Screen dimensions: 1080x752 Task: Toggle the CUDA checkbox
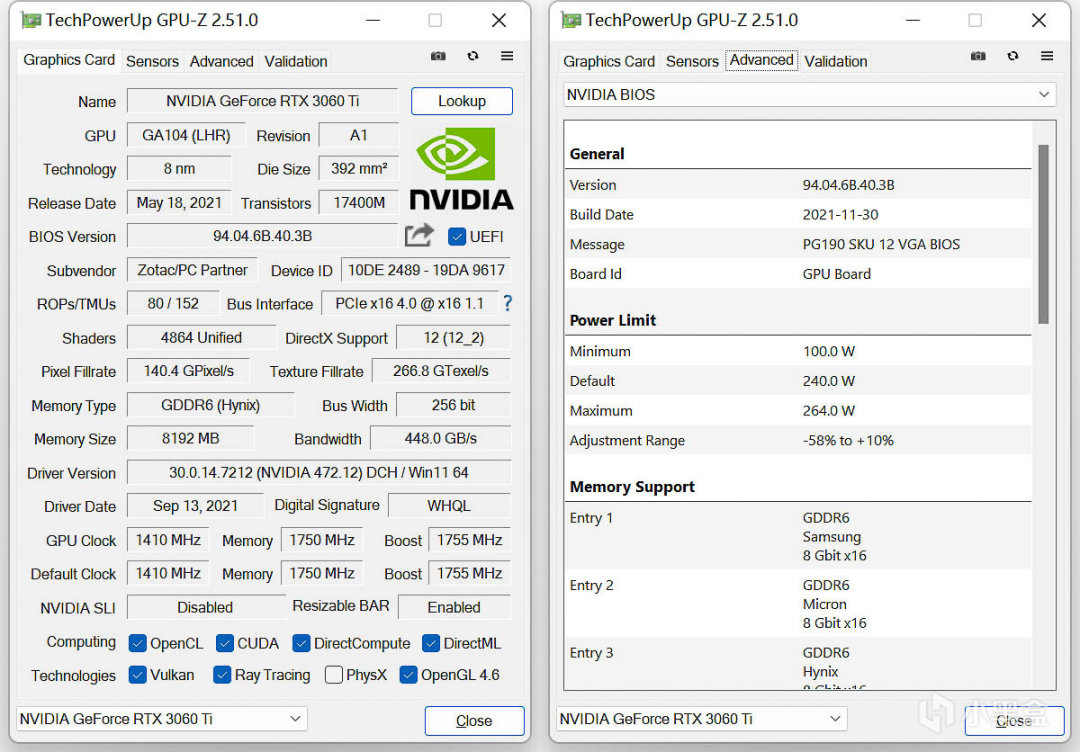tap(225, 643)
